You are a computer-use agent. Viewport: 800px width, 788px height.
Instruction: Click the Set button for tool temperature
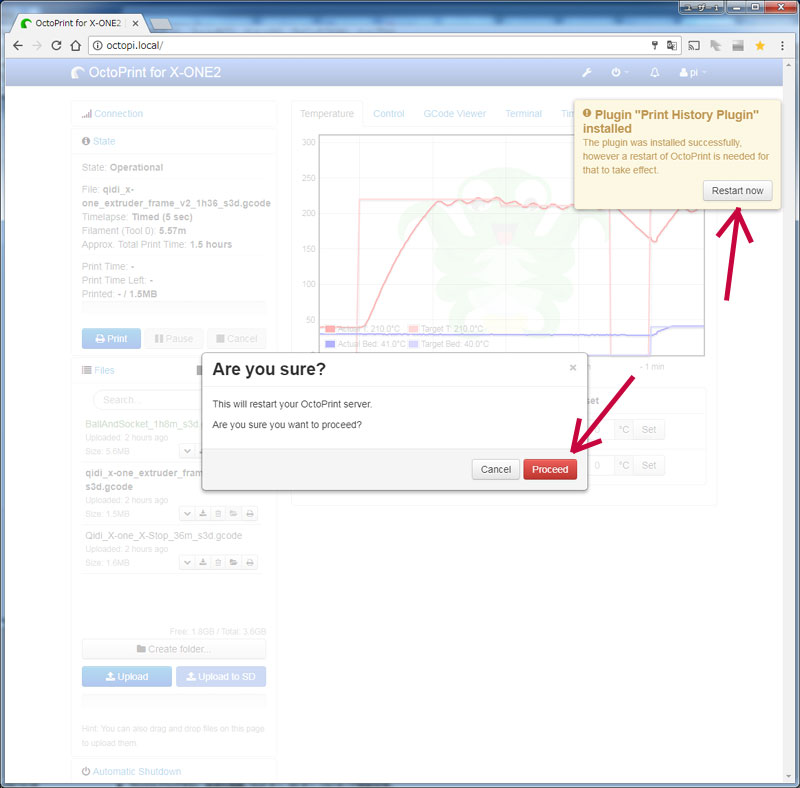(648, 429)
